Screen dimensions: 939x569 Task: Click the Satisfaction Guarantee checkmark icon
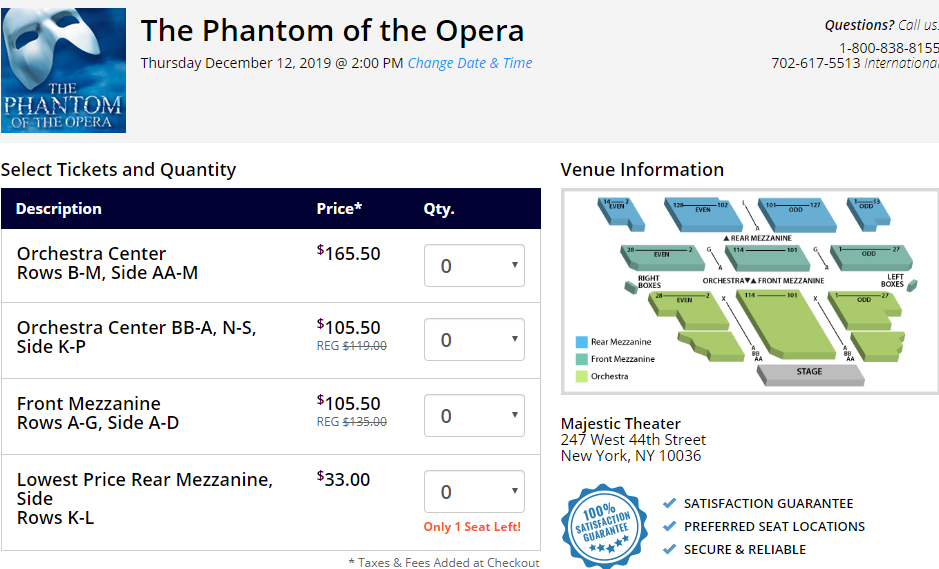[x=670, y=503]
